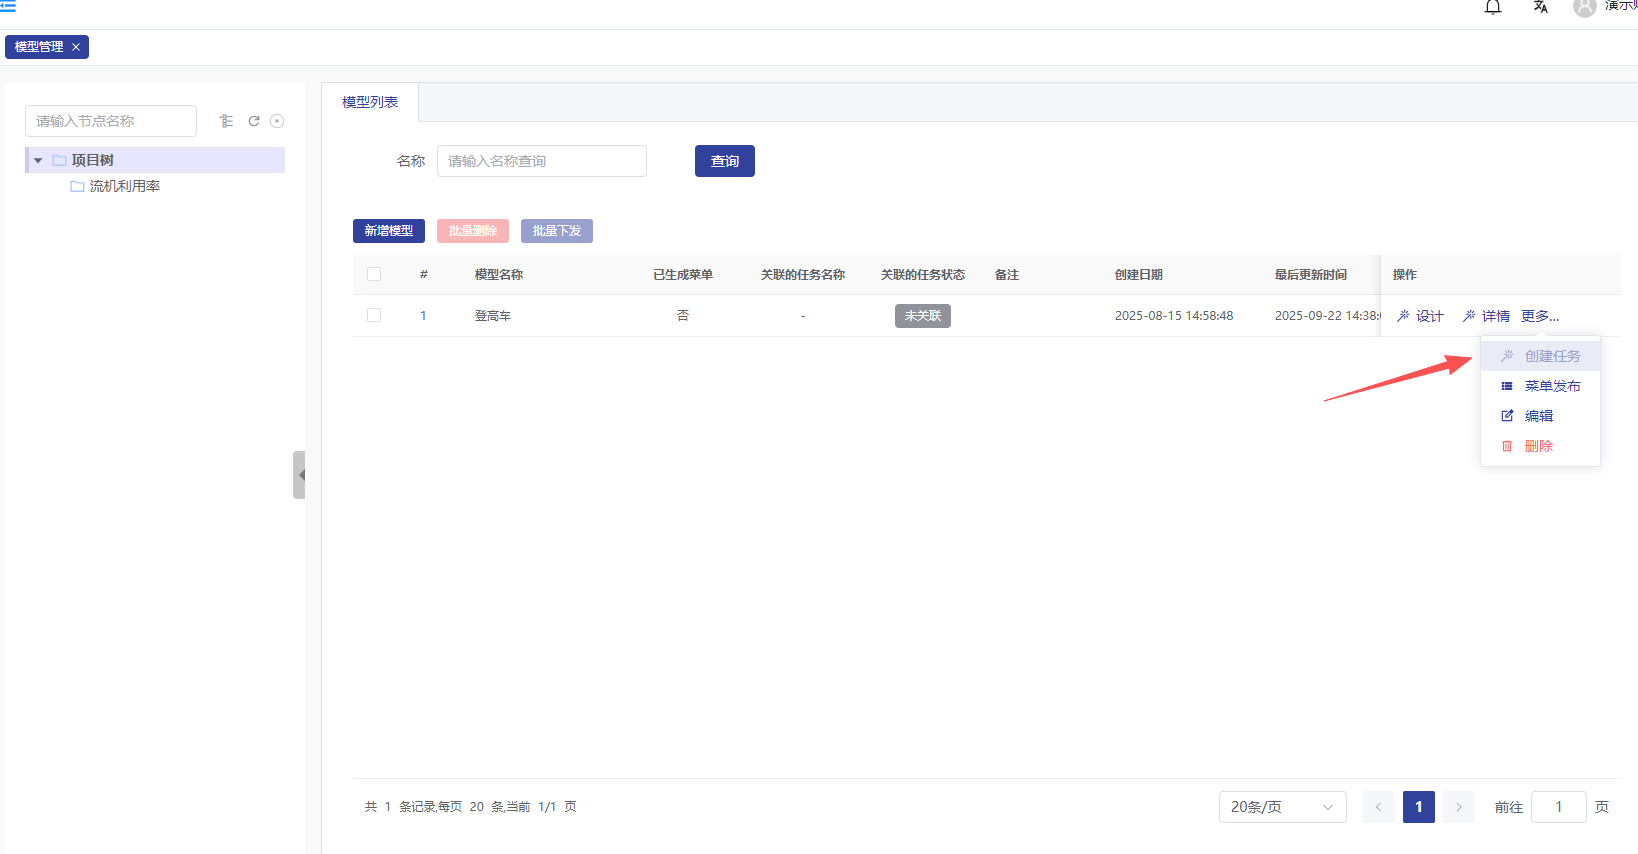Viewport: 1638px width, 854px height.
Task: Open the 20条/页 page size dropdown
Action: coord(1282,807)
